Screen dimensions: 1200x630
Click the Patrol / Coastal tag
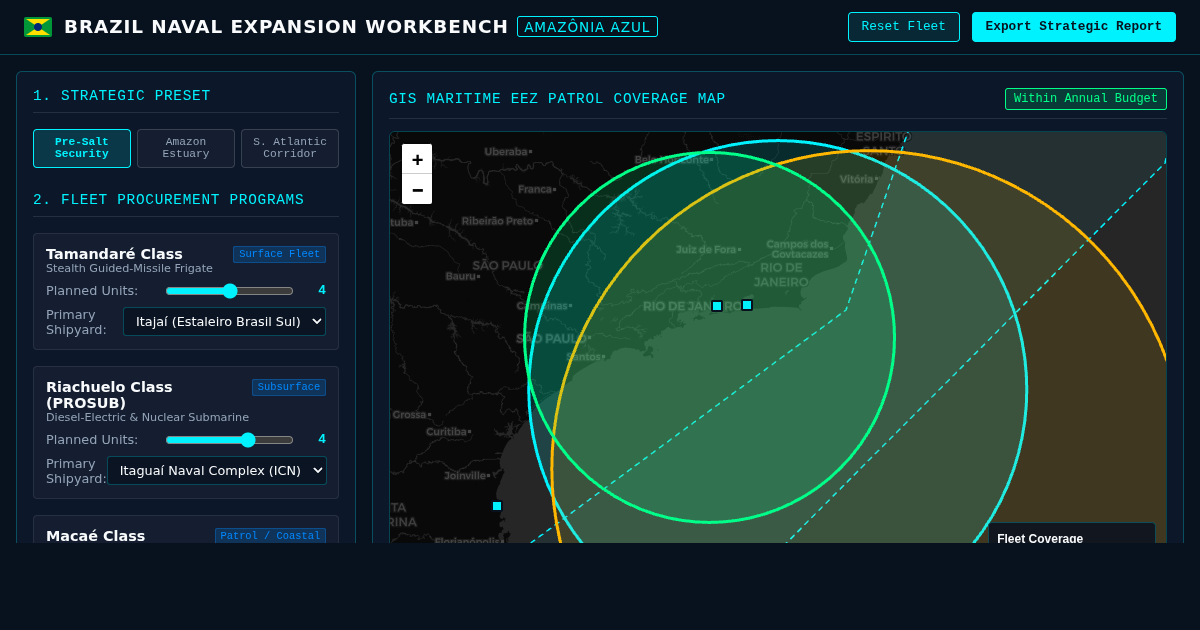[x=270, y=536]
